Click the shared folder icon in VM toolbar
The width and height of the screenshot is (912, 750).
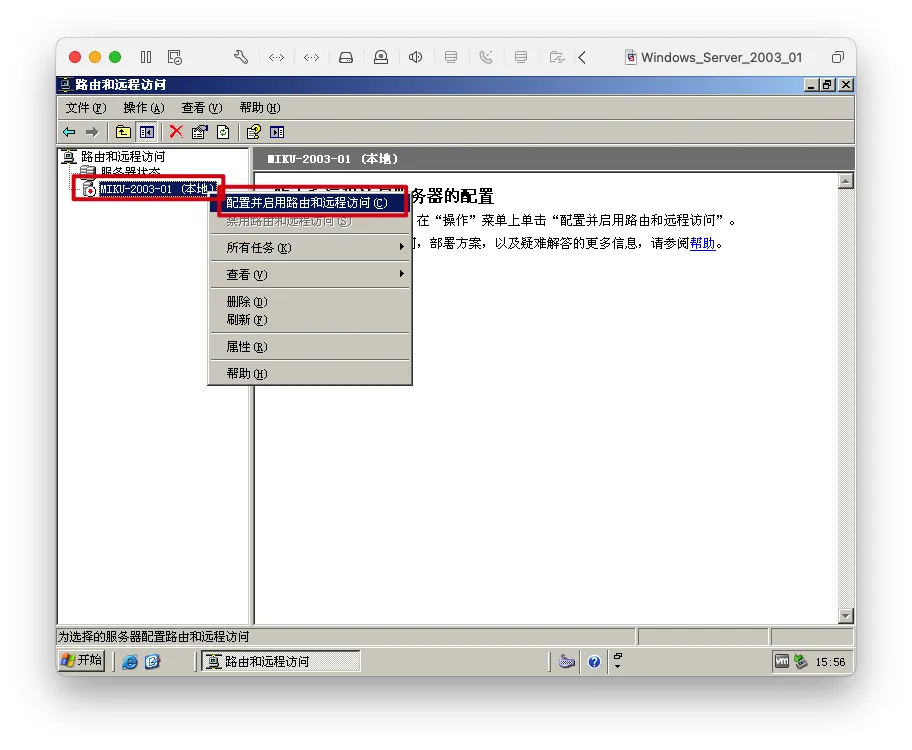click(557, 57)
